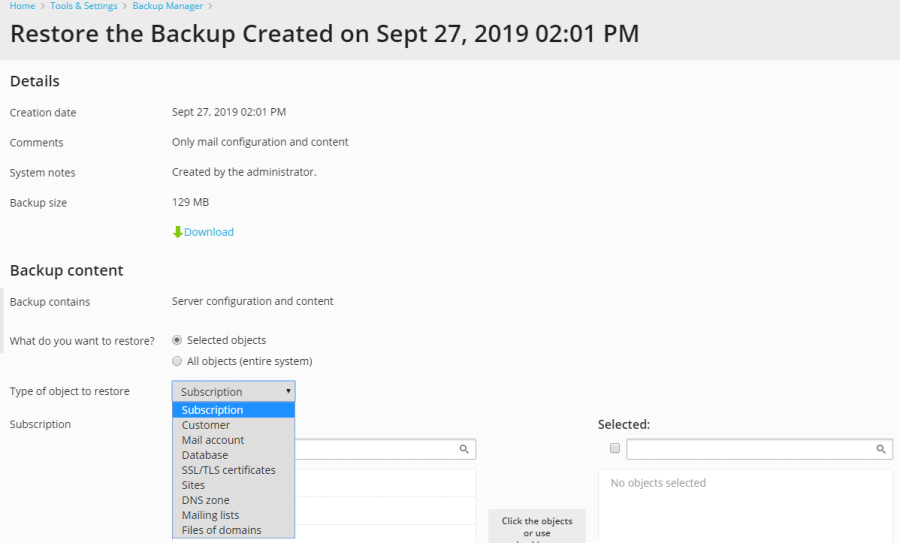900x543 pixels.
Task: Focus the Selected objects search field
Action: click(759, 449)
